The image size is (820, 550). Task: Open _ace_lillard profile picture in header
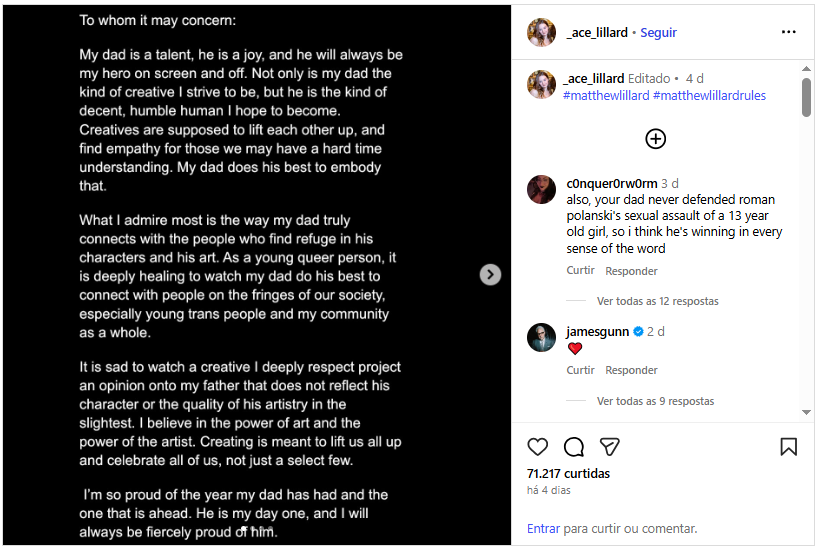[x=541, y=32]
